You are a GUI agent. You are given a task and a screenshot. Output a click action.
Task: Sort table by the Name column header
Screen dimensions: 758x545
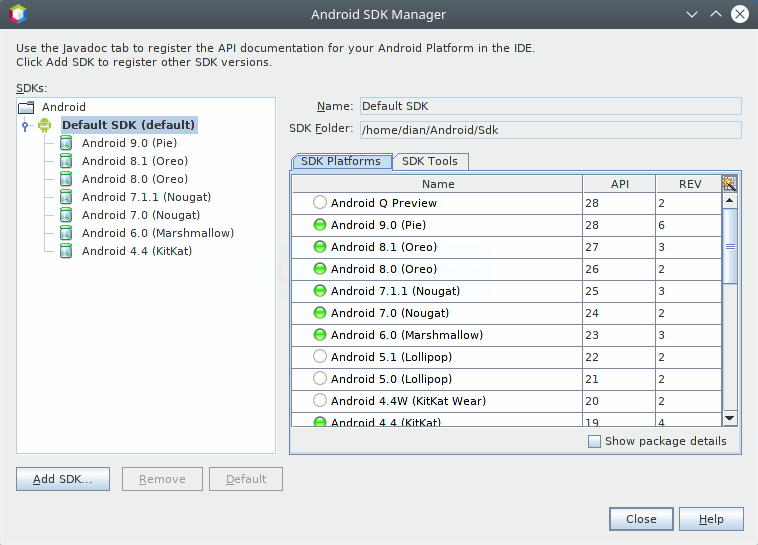tap(437, 184)
